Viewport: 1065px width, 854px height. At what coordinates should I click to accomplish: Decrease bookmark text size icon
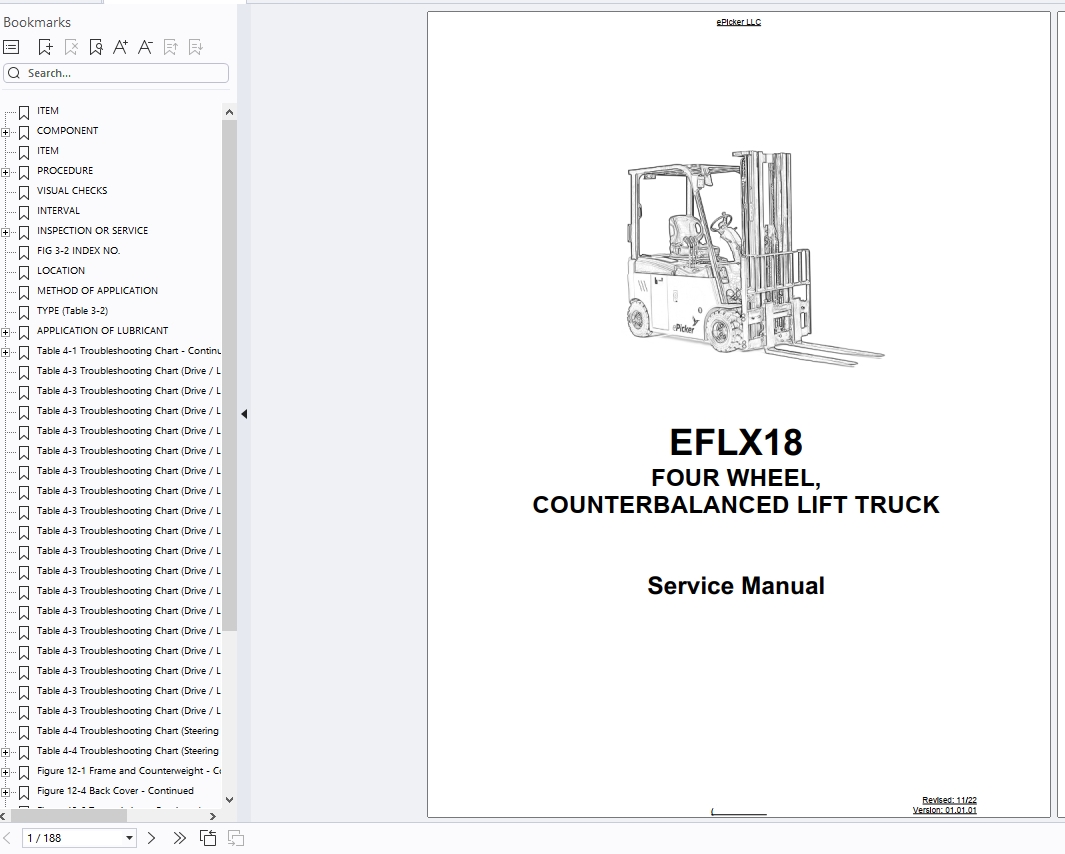coord(145,47)
